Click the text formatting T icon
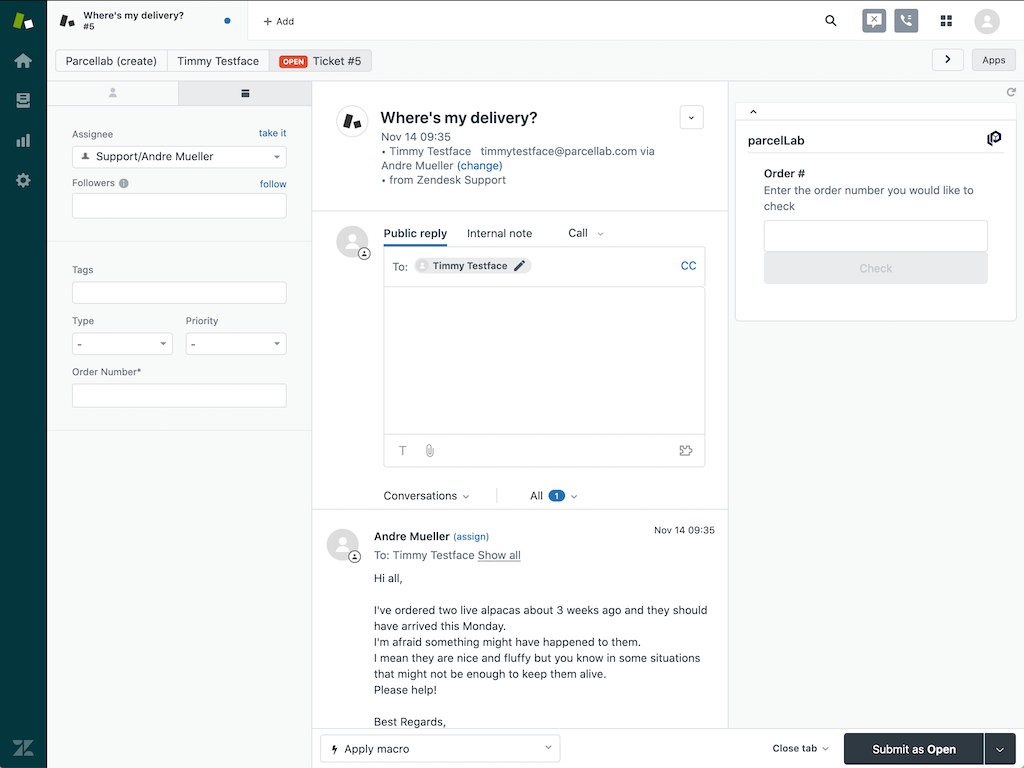Viewport: 1024px width, 768px height. click(x=403, y=451)
